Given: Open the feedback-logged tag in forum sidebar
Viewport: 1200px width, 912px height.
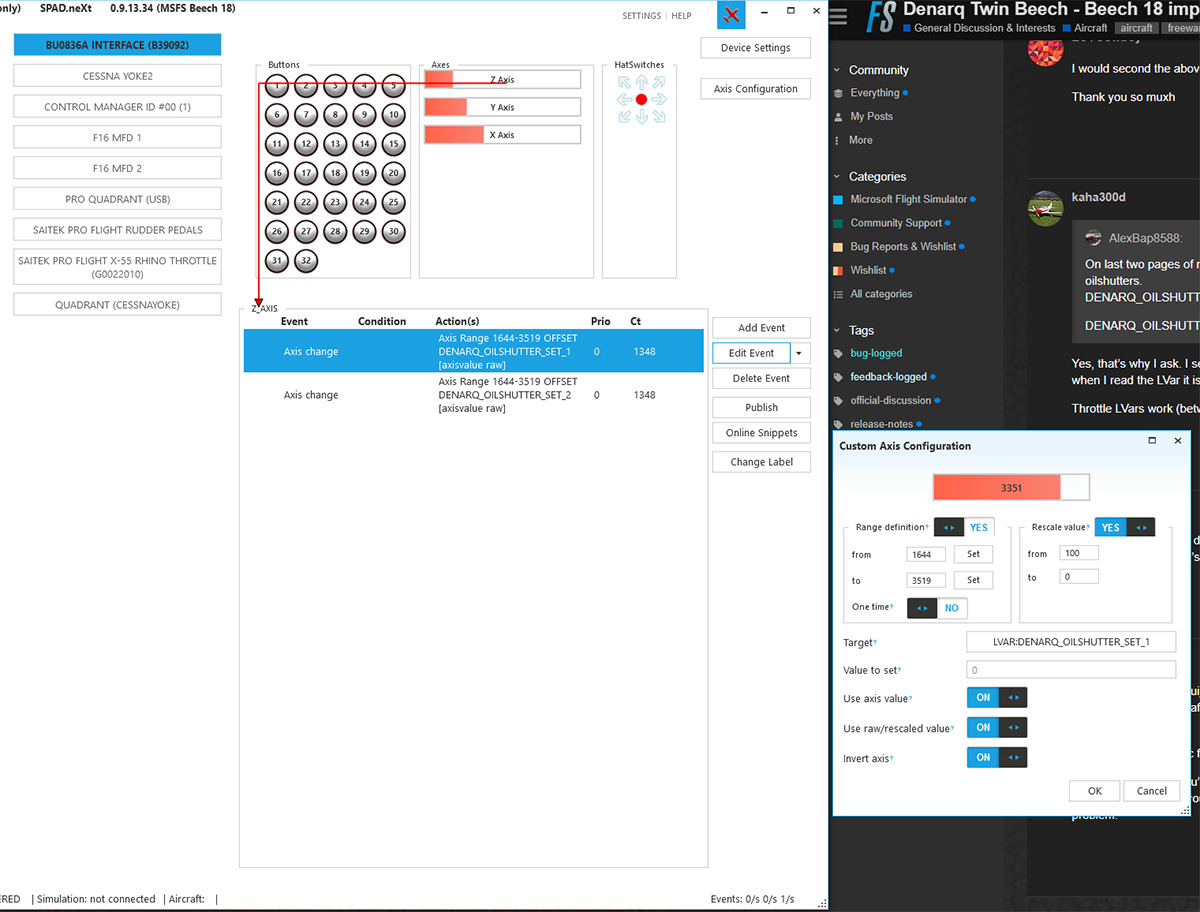Looking at the screenshot, I should 888,377.
